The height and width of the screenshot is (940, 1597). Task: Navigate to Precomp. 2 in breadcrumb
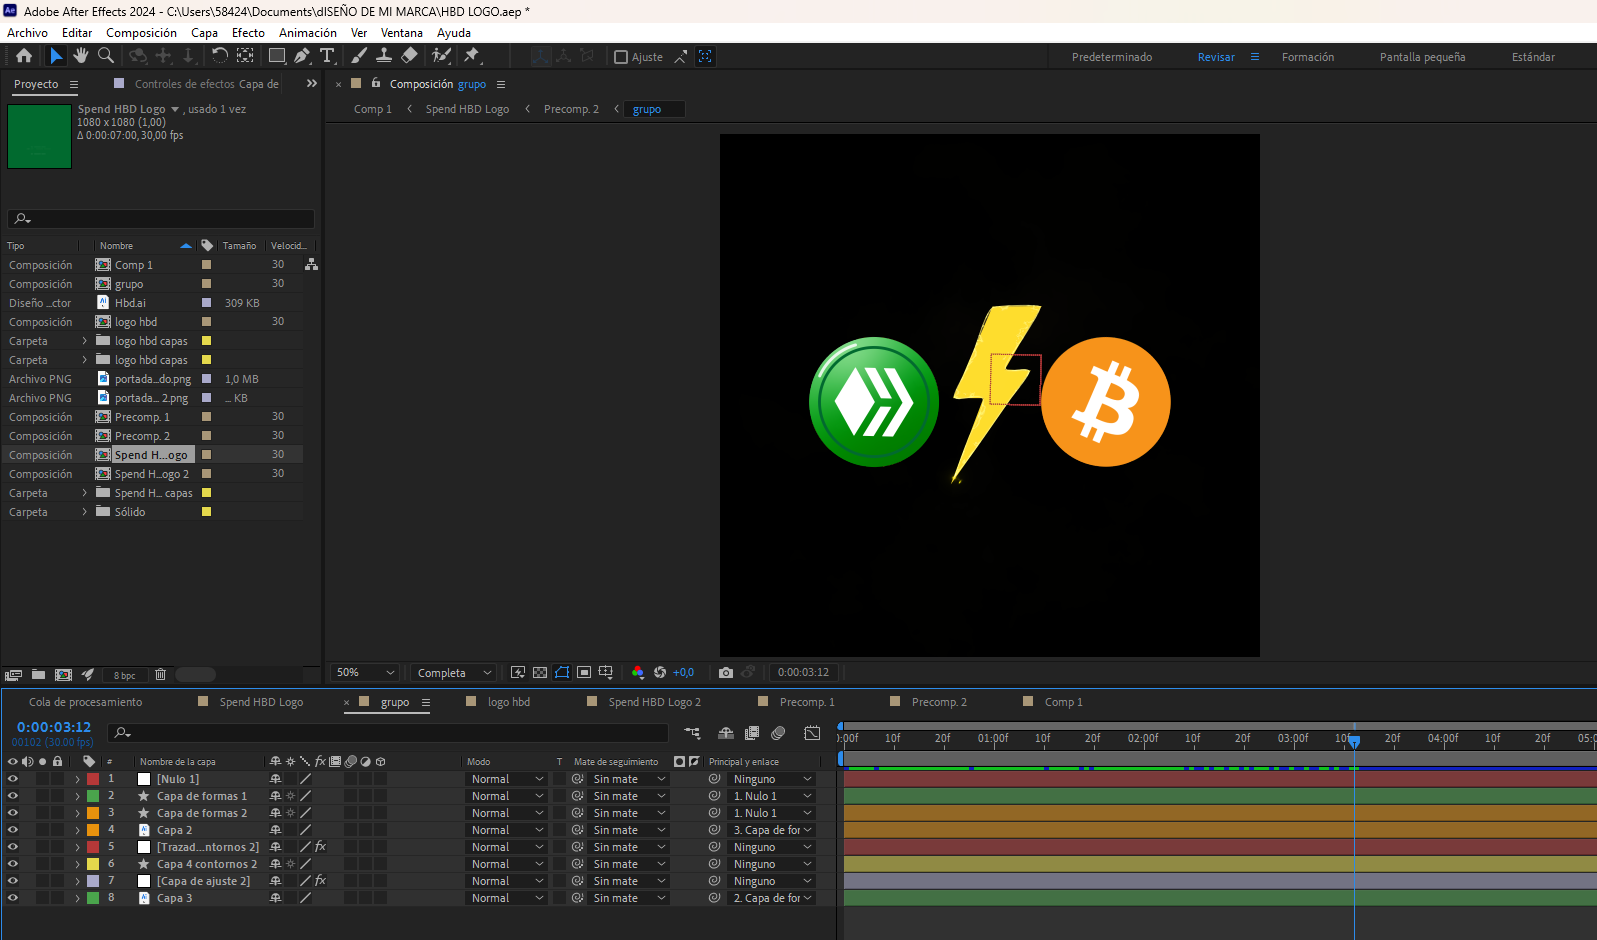(x=571, y=109)
